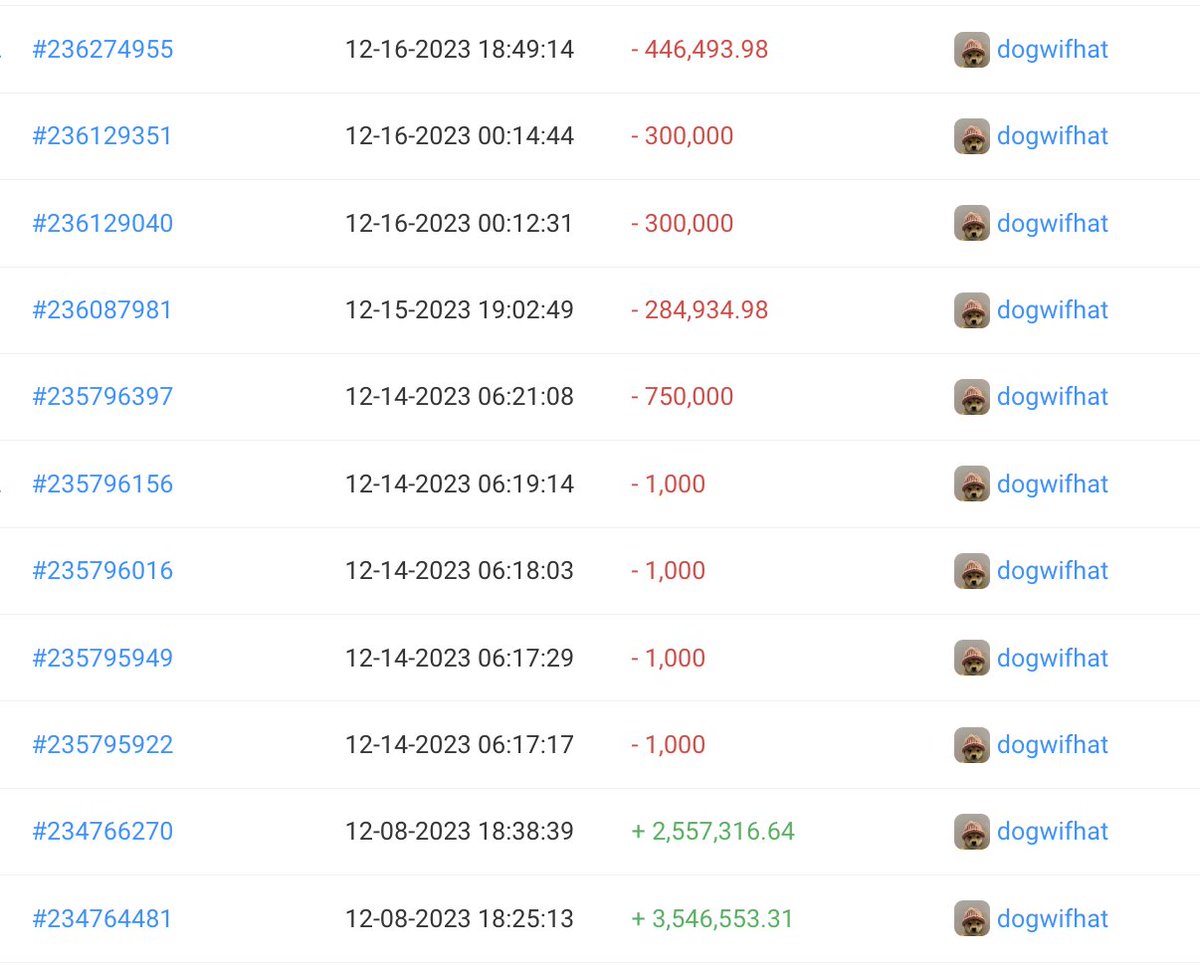
Task: Click dogwifhat icon in row #235796016
Action: (972, 571)
